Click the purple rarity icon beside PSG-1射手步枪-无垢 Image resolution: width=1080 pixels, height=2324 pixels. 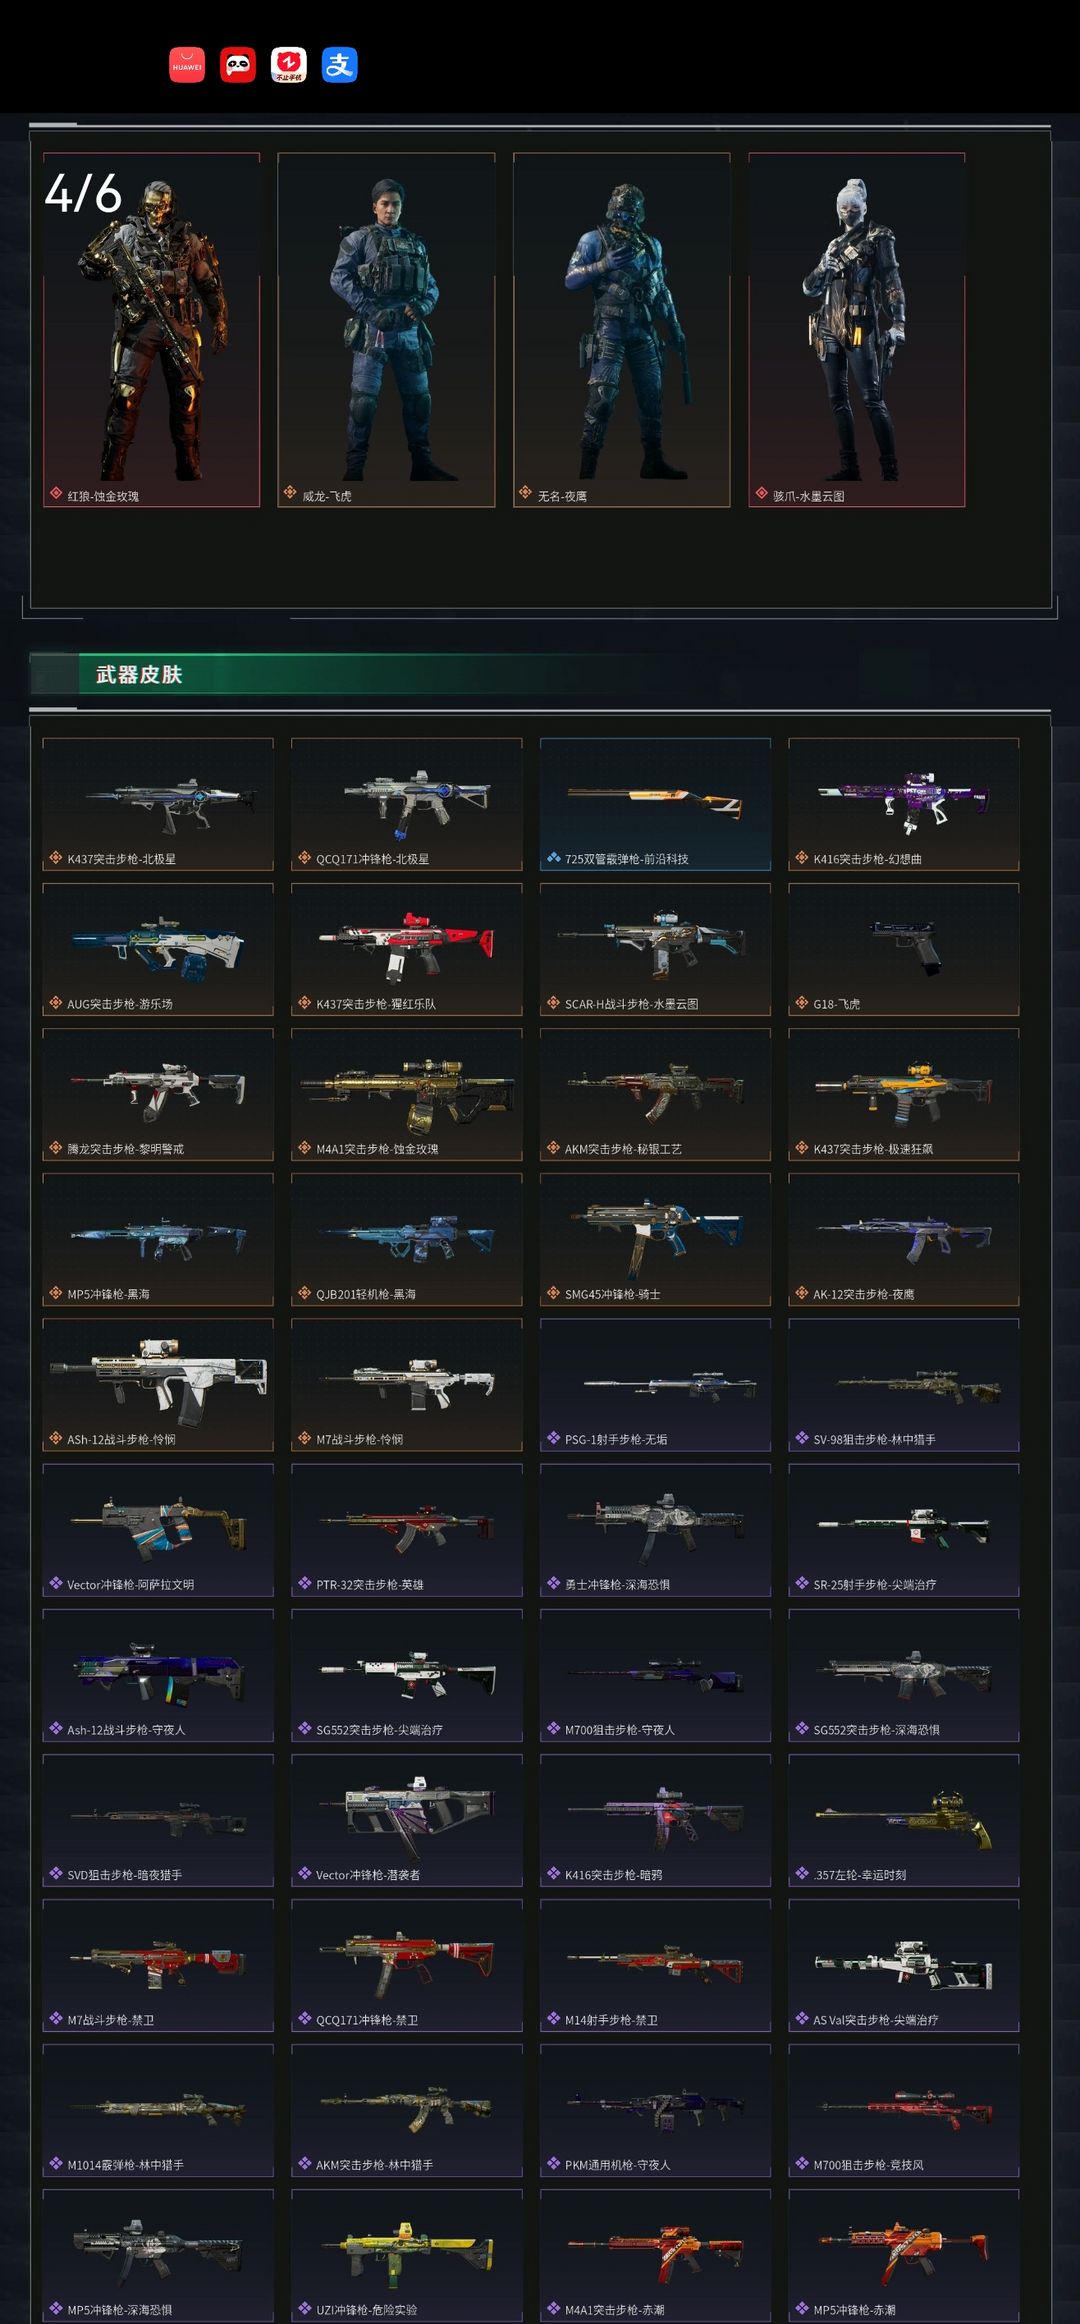coord(553,1438)
